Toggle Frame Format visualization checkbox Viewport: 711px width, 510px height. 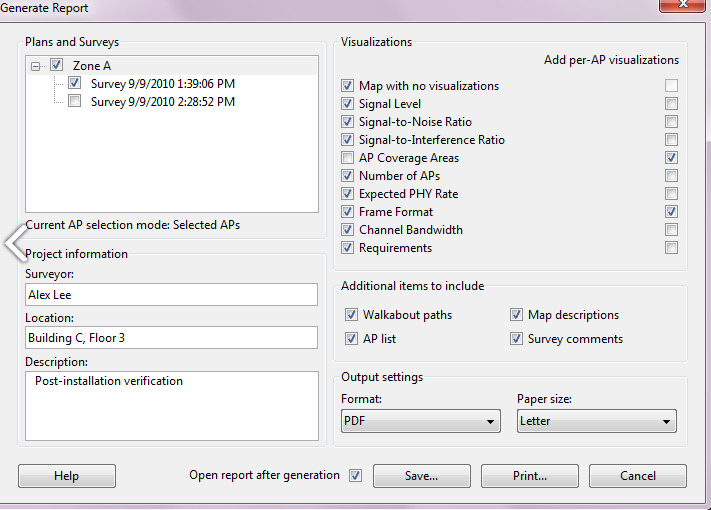pyautogui.click(x=347, y=211)
